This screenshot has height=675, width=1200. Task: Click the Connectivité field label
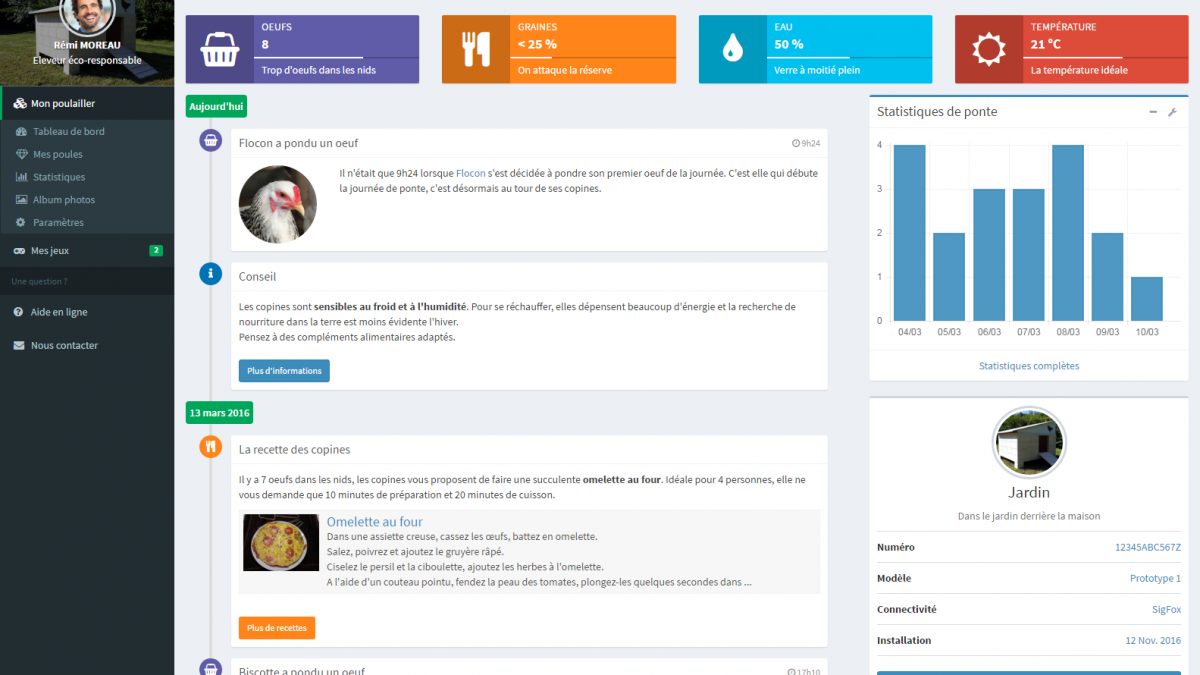click(x=907, y=610)
